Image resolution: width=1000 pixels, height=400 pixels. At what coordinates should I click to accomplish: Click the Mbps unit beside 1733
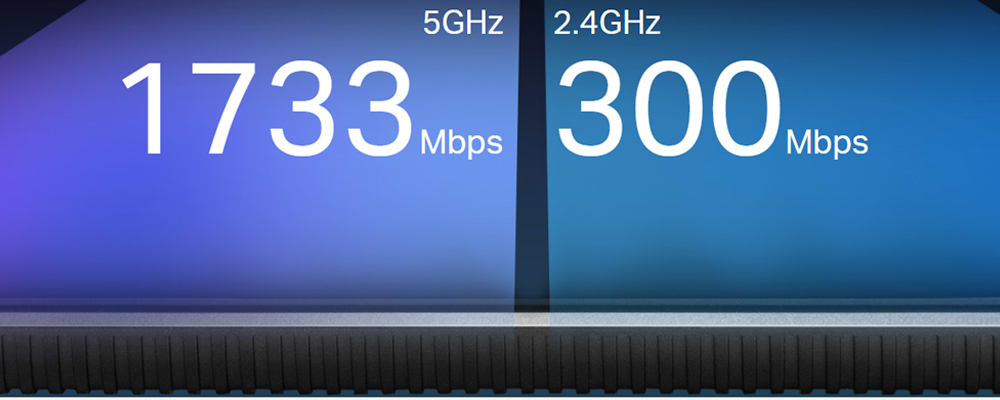tap(461, 142)
